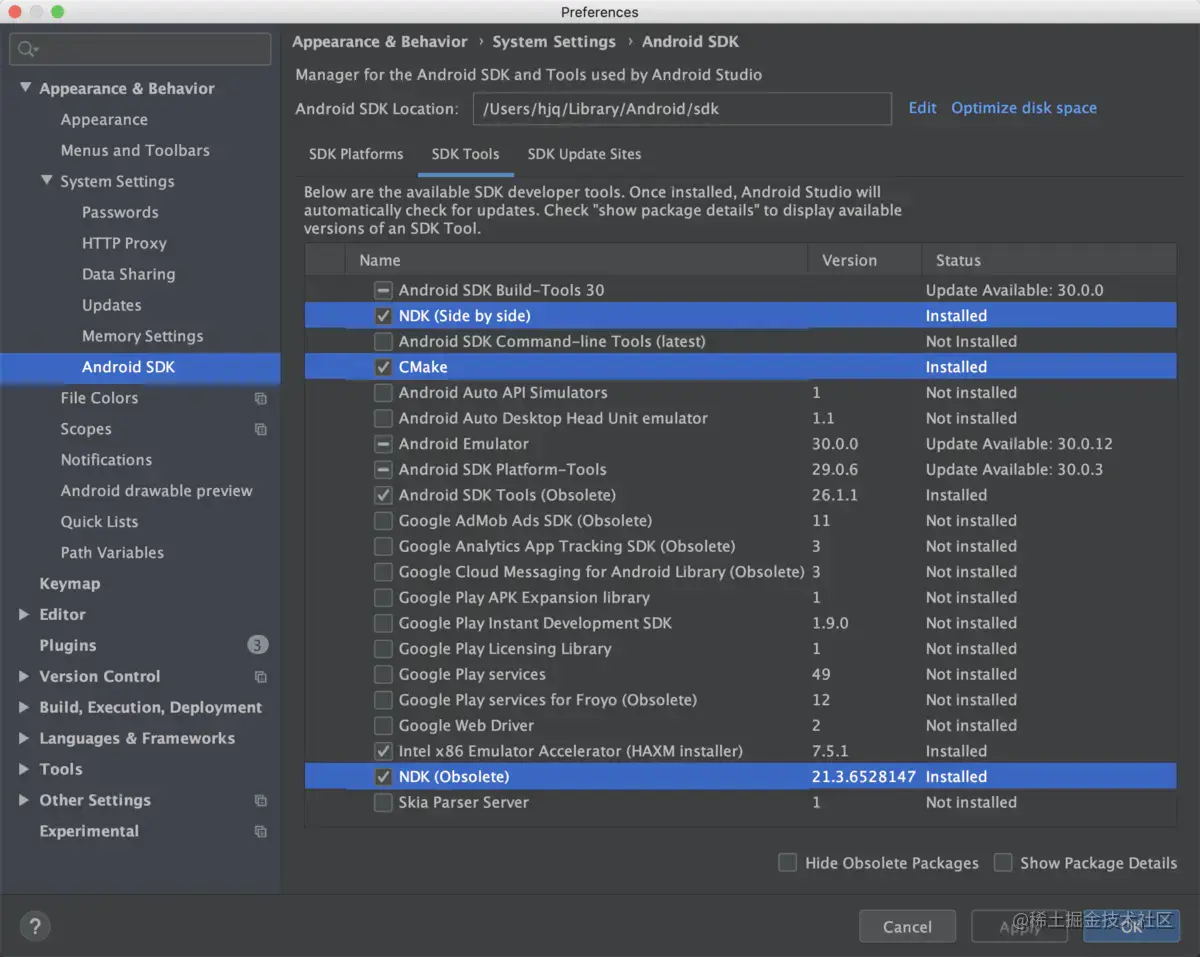Image resolution: width=1200 pixels, height=957 pixels.
Task: Uncheck the NDK (Side by side) checkbox
Action: pos(383,316)
